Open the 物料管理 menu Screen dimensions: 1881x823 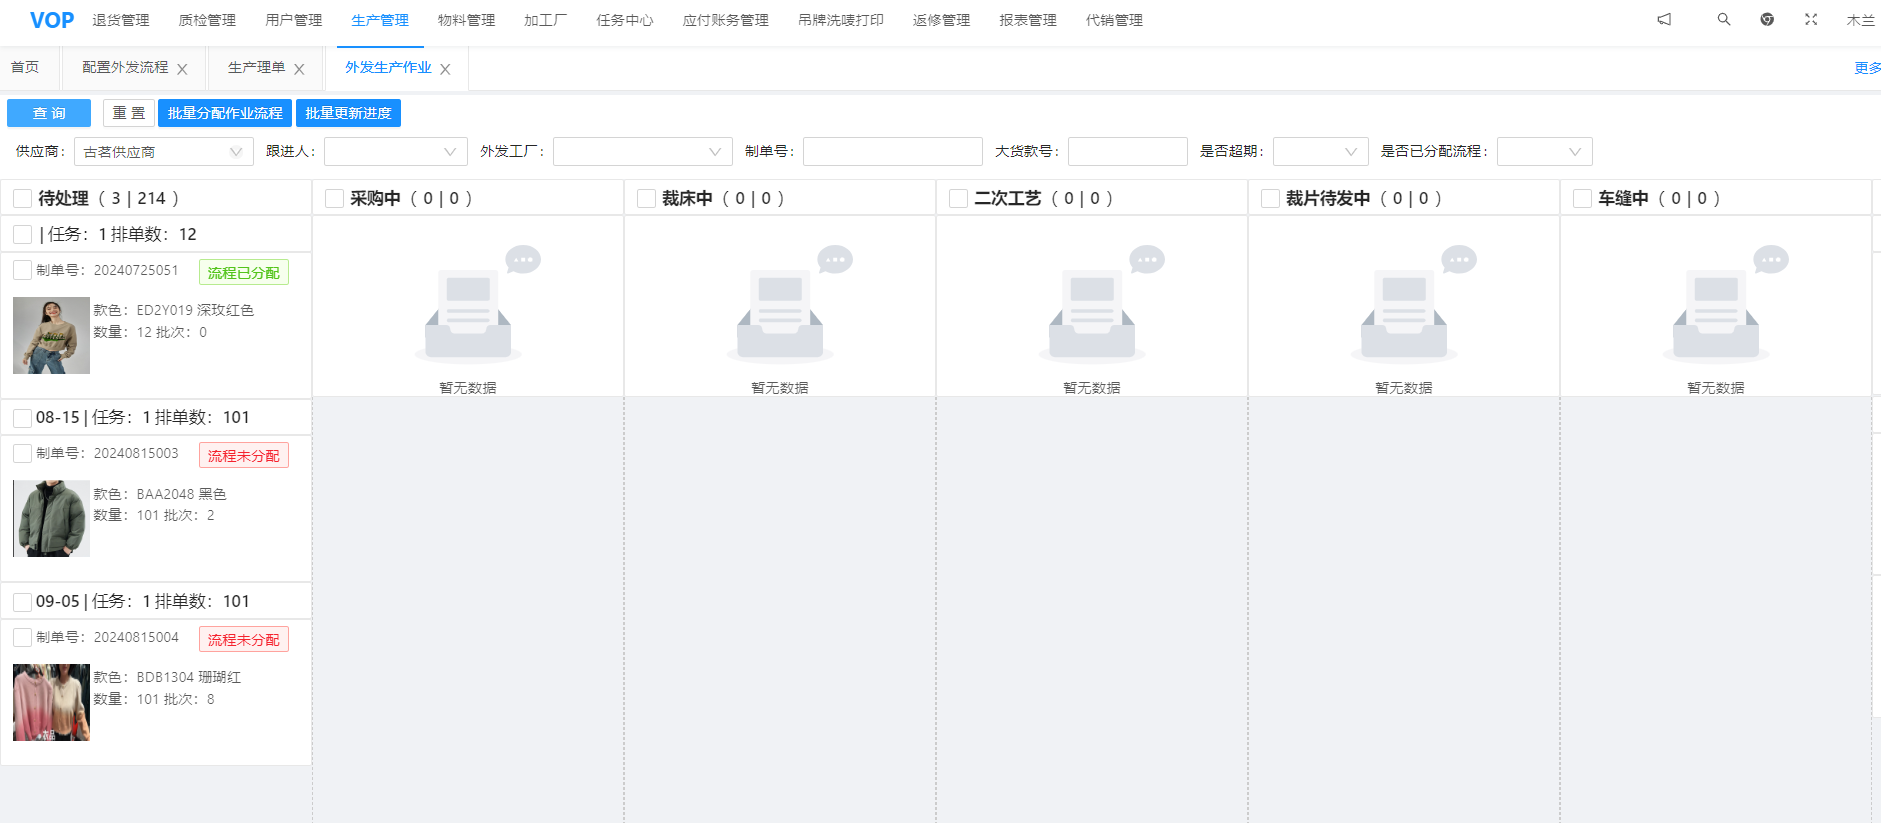466,20
